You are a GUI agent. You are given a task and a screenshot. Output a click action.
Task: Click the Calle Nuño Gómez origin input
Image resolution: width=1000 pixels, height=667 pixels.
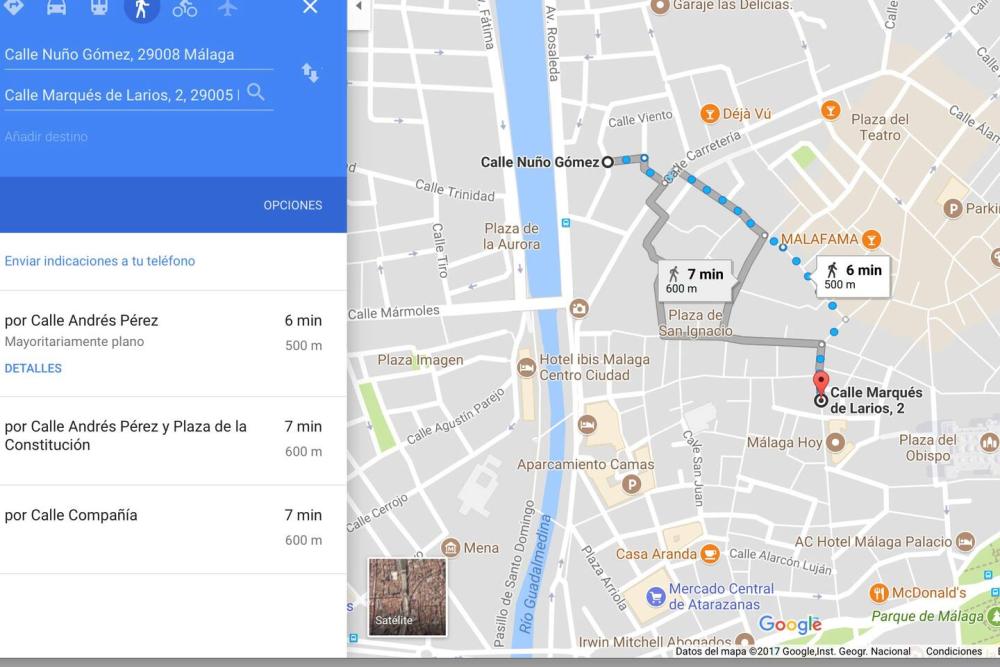tap(137, 55)
